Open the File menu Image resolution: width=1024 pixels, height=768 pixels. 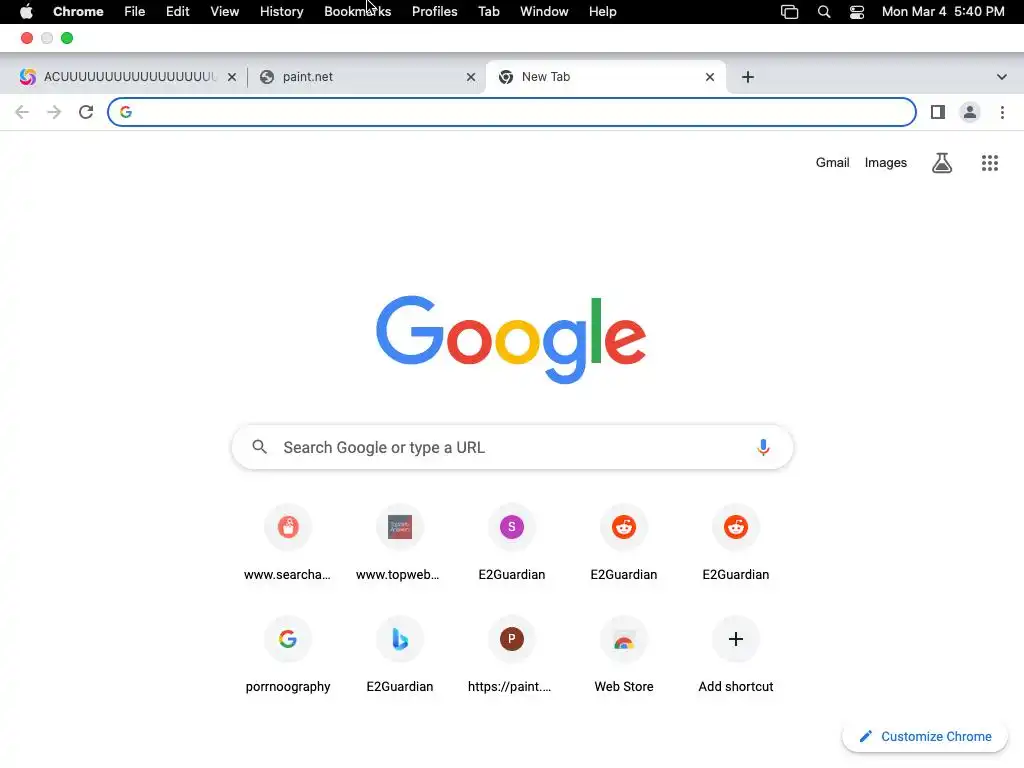tap(135, 12)
